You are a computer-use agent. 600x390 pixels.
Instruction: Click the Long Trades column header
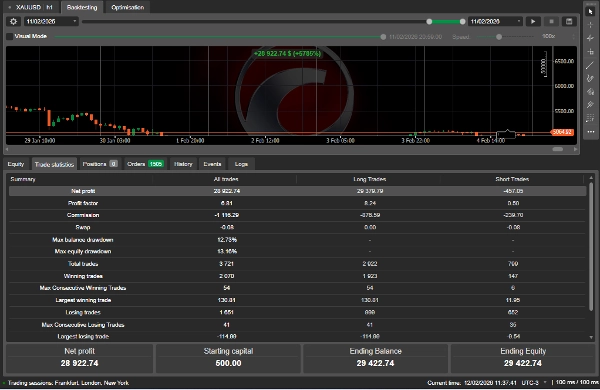[370, 179]
